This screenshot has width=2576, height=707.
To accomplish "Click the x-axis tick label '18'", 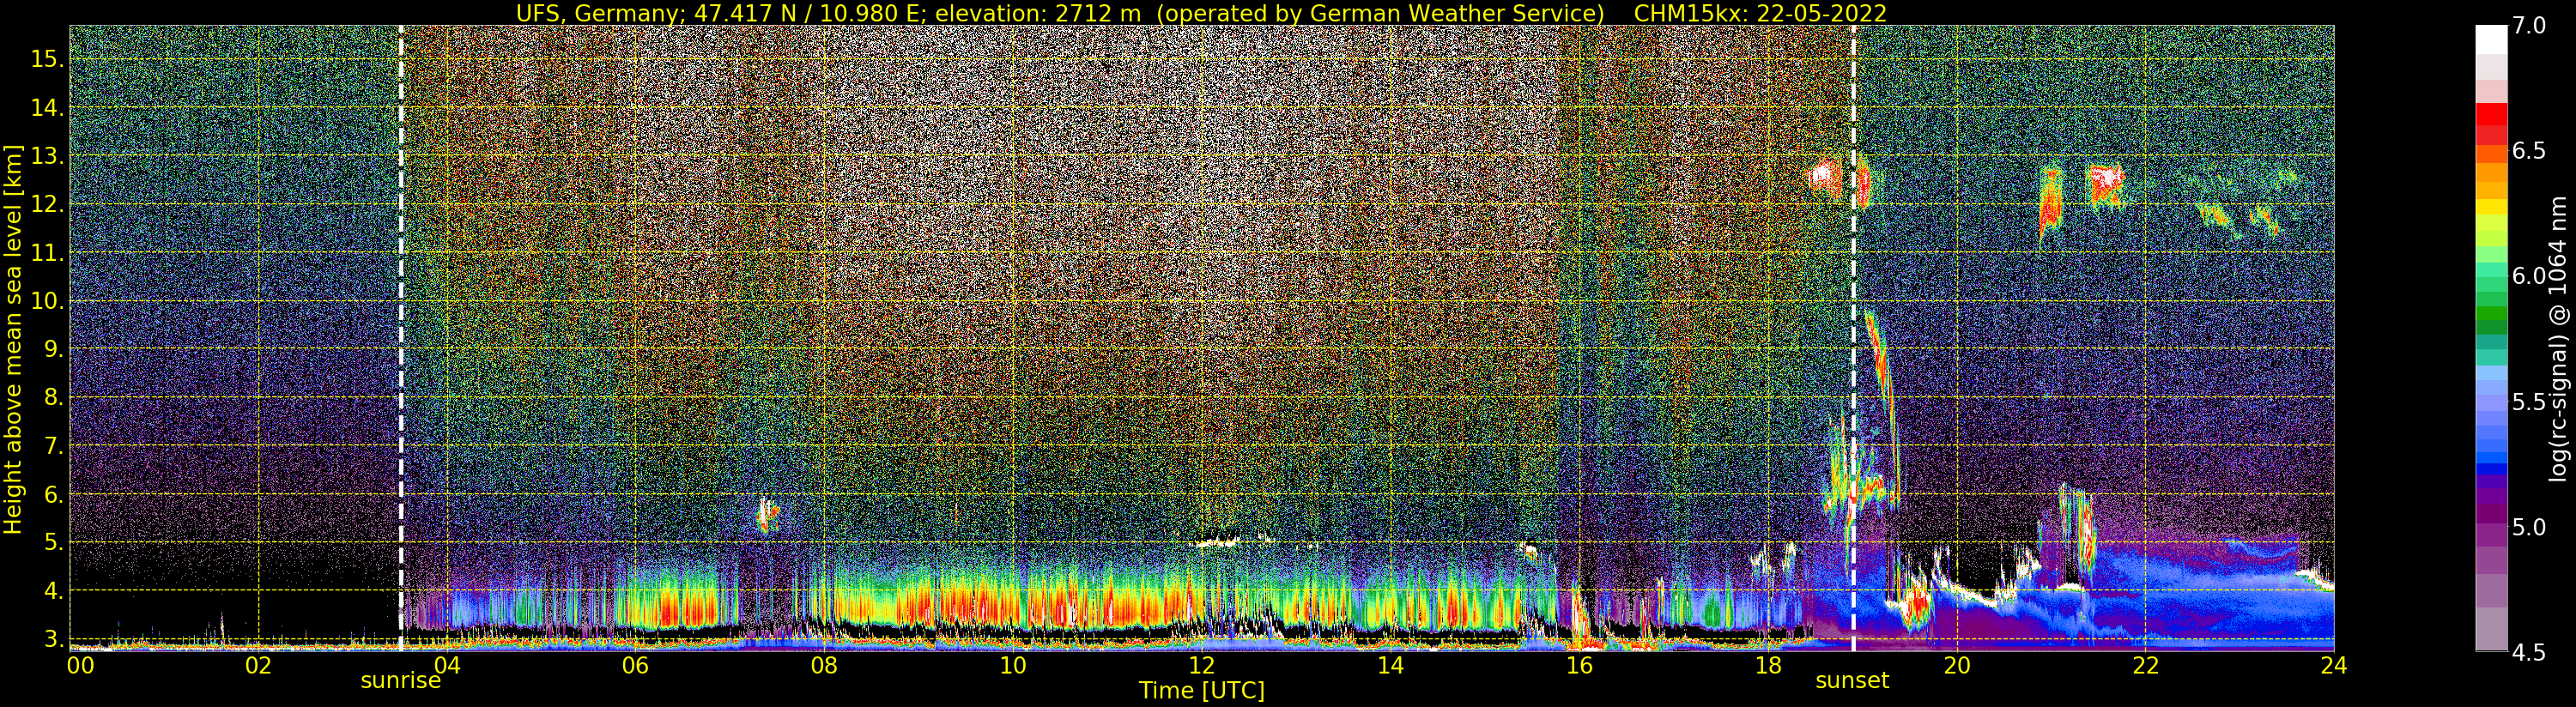I will [1768, 666].
